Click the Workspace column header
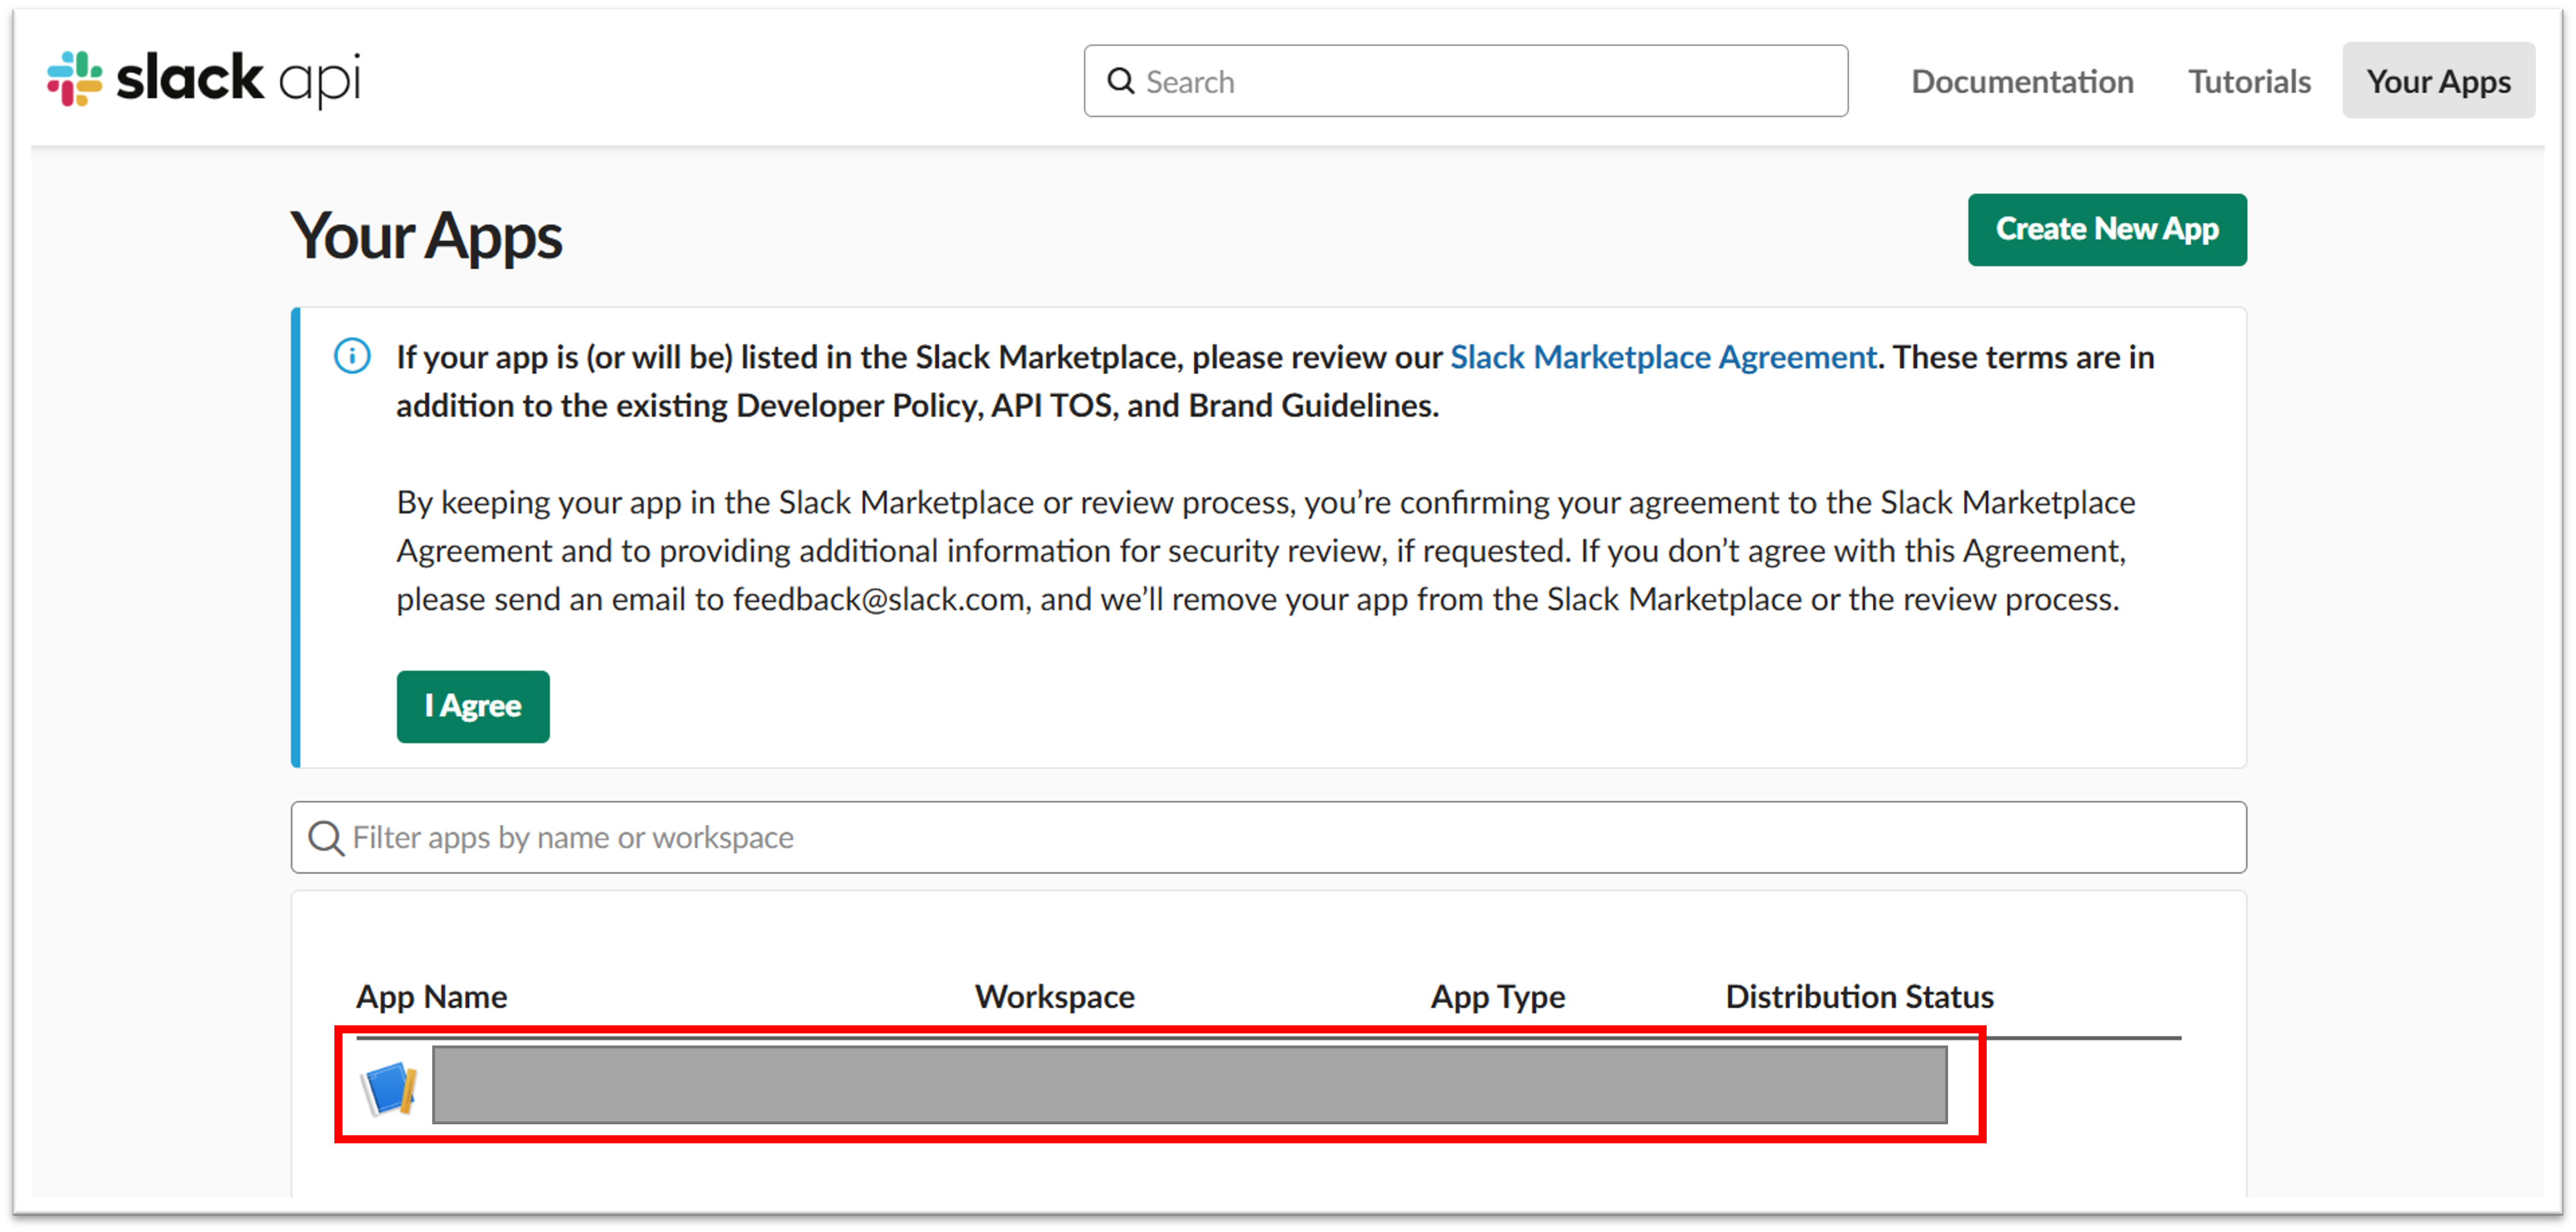 pyautogui.click(x=1054, y=997)
